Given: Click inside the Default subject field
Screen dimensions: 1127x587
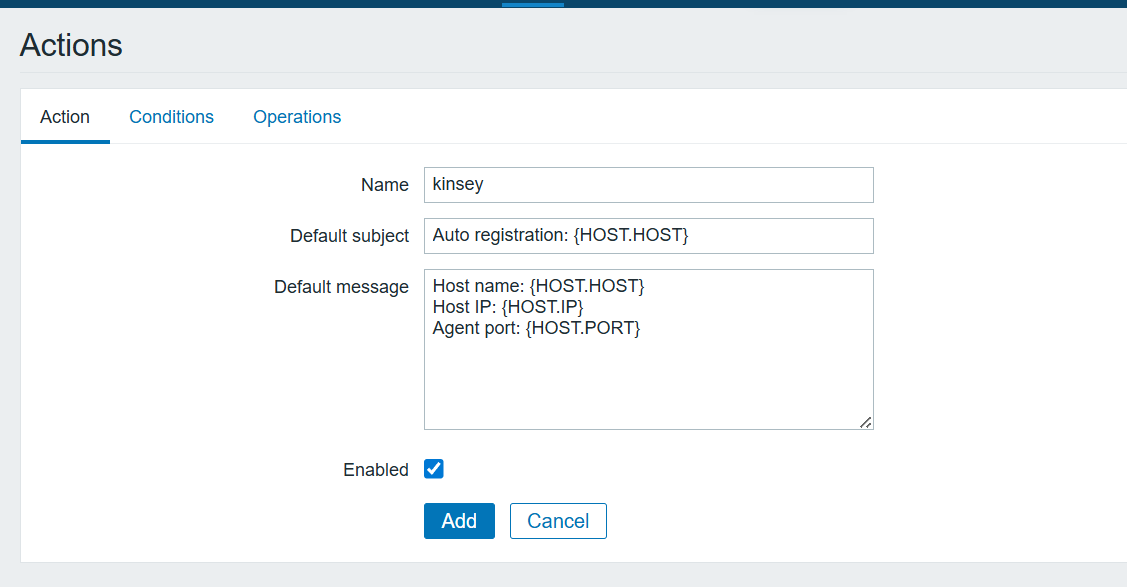Looking at the screenshot, I should (x=648, y=236).
